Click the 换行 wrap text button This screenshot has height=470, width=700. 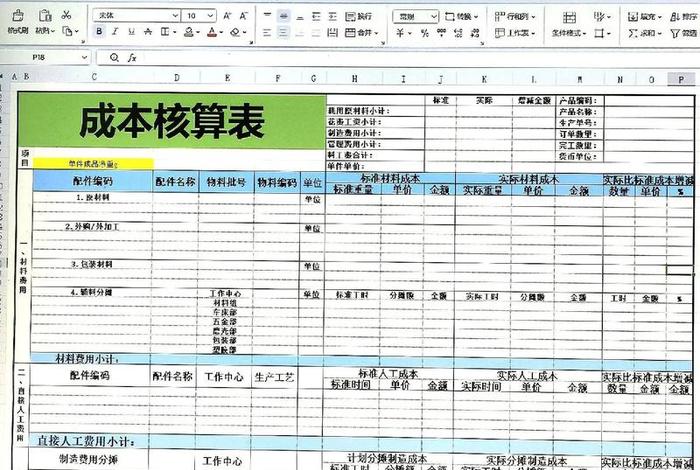pyautogui.click(x=358, y=17)
